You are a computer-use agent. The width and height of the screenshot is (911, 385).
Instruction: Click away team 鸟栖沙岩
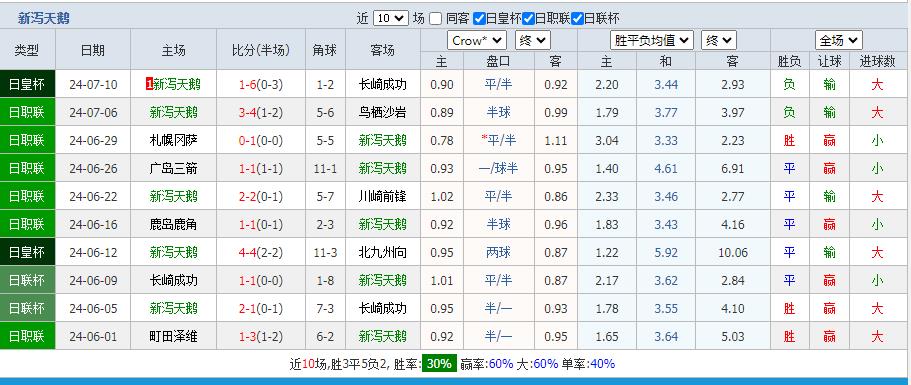(x=383, y=113)
